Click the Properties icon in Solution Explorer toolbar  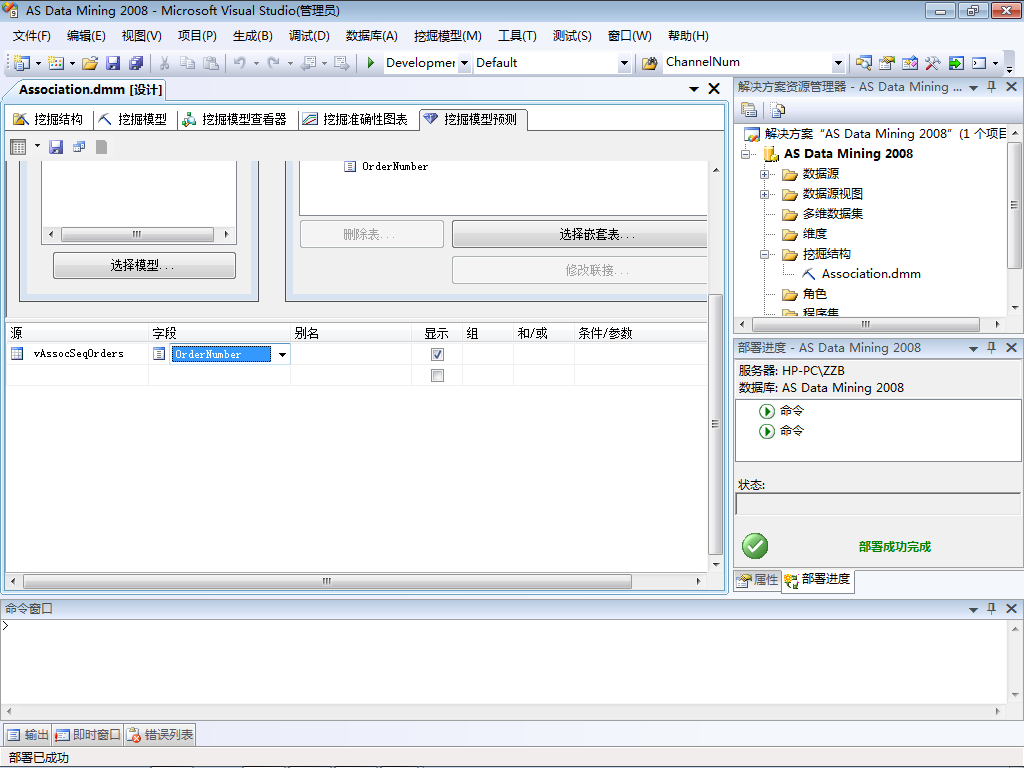pos(749,110)
